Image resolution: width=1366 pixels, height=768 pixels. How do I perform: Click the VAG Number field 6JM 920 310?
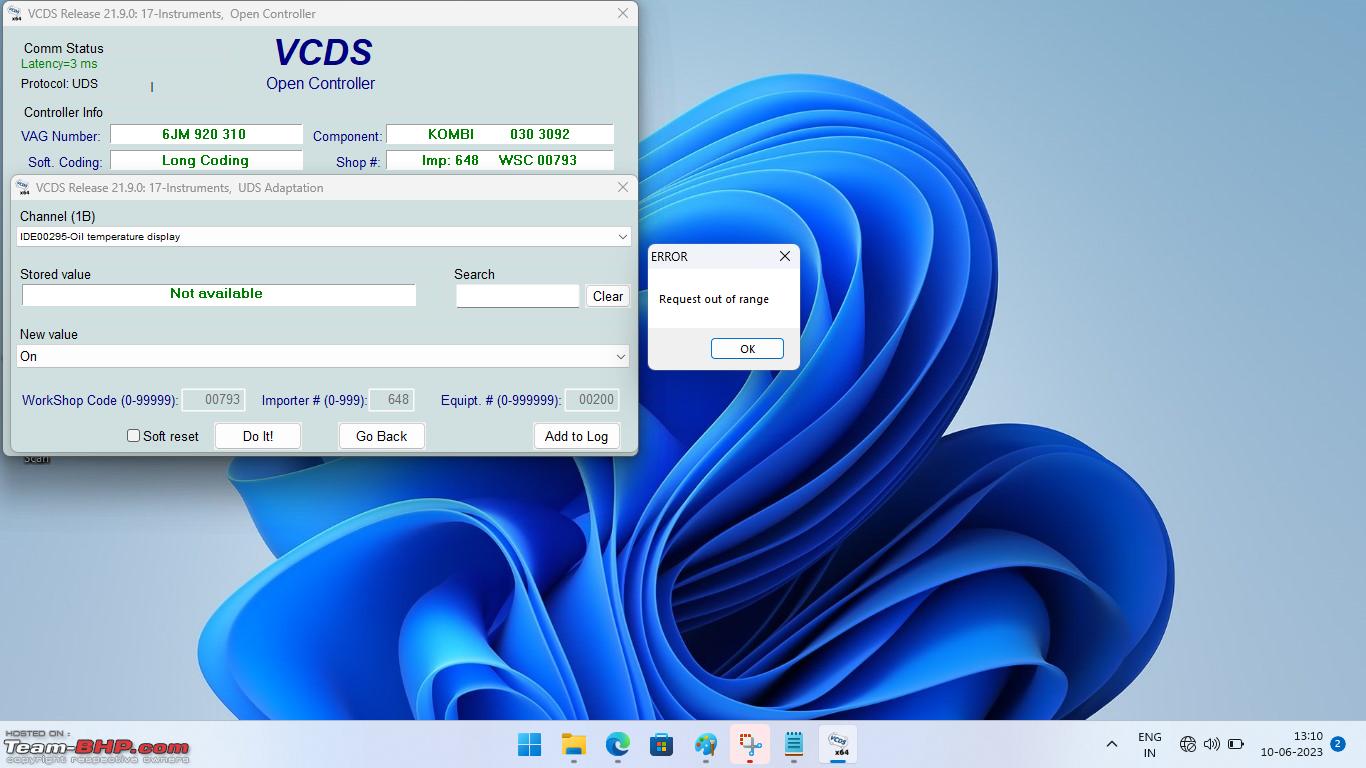(x=206, y=134)
